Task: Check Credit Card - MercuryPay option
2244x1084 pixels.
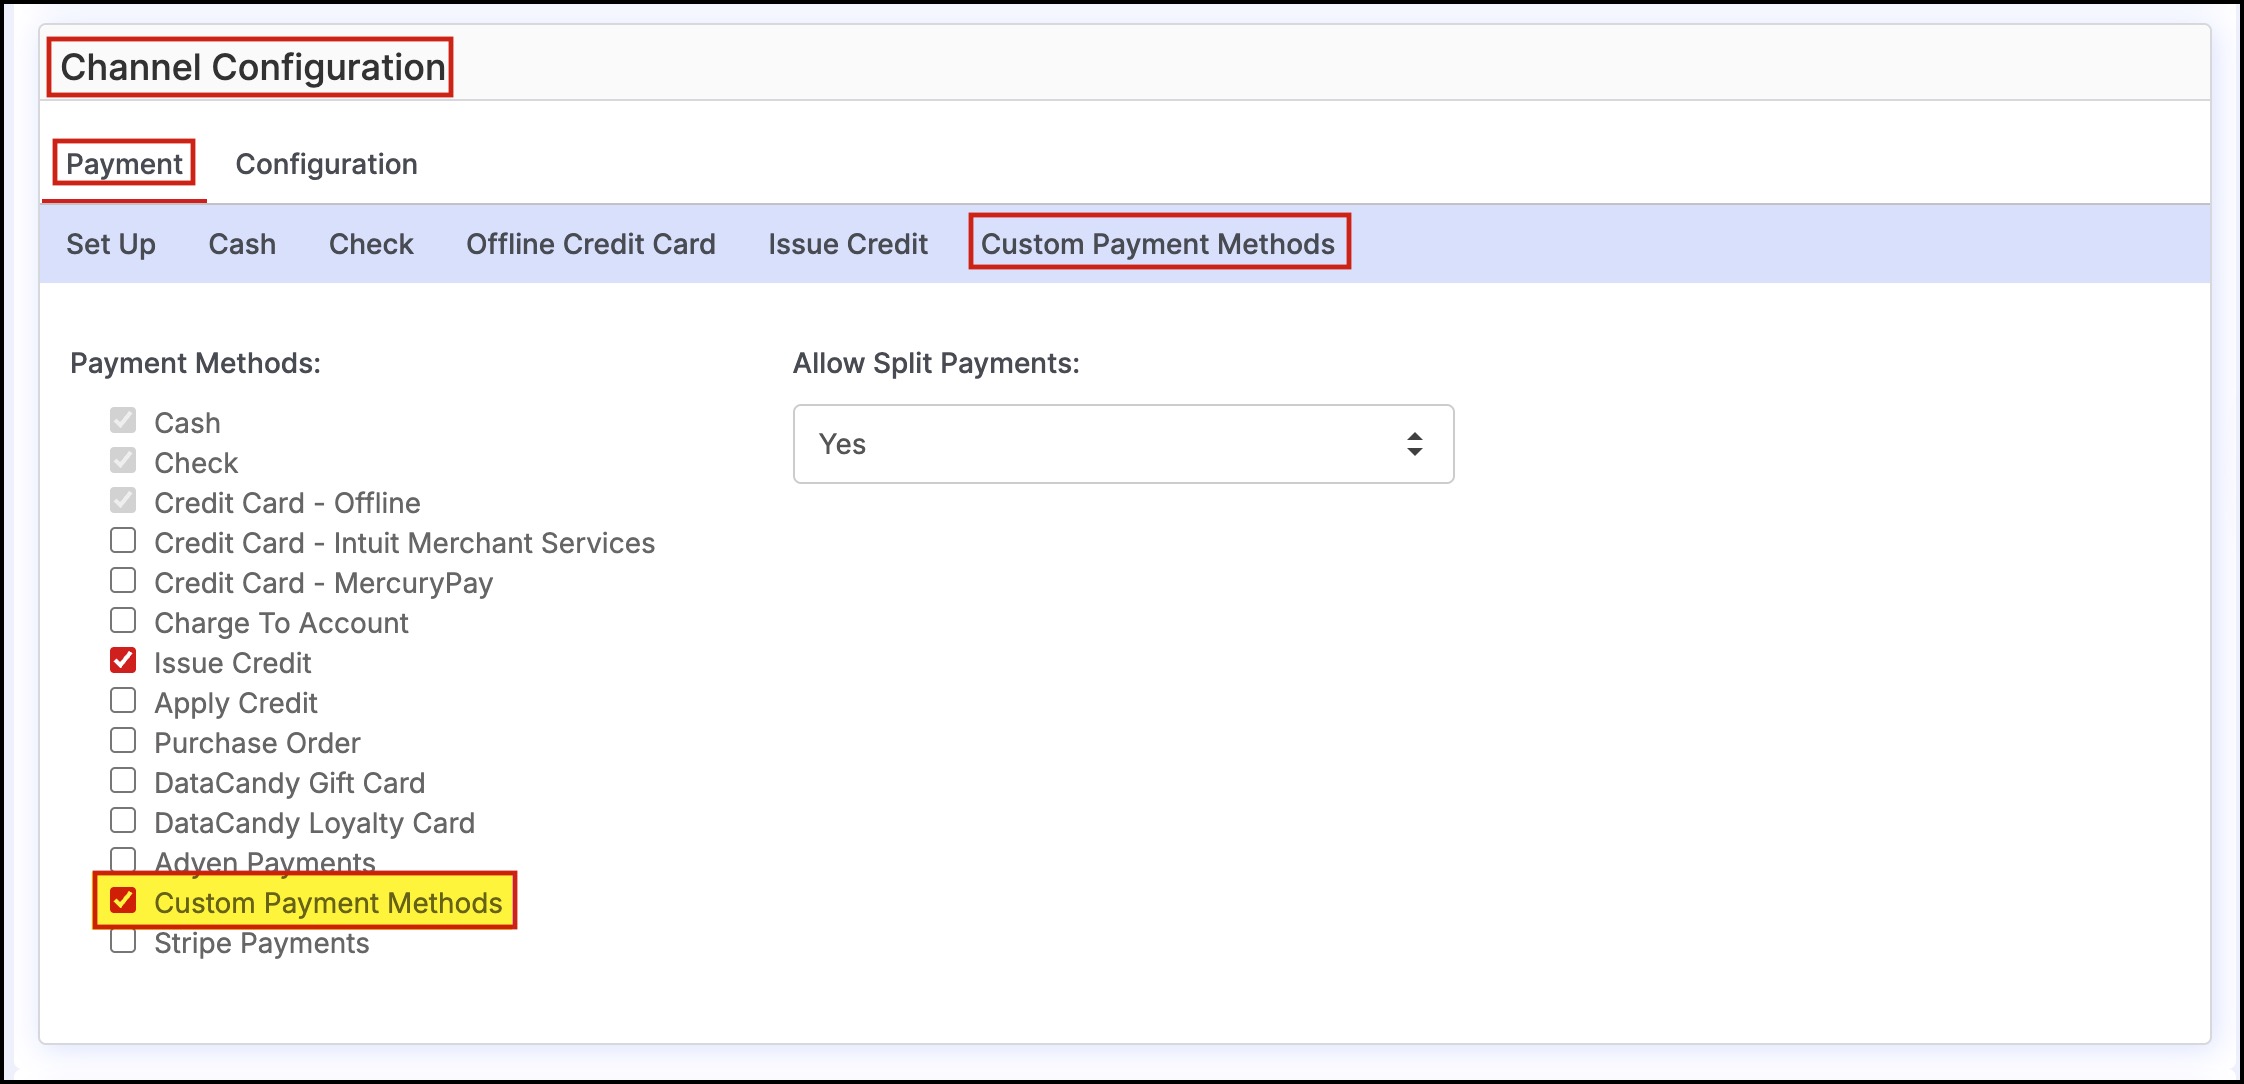Action: click(123, 581)
